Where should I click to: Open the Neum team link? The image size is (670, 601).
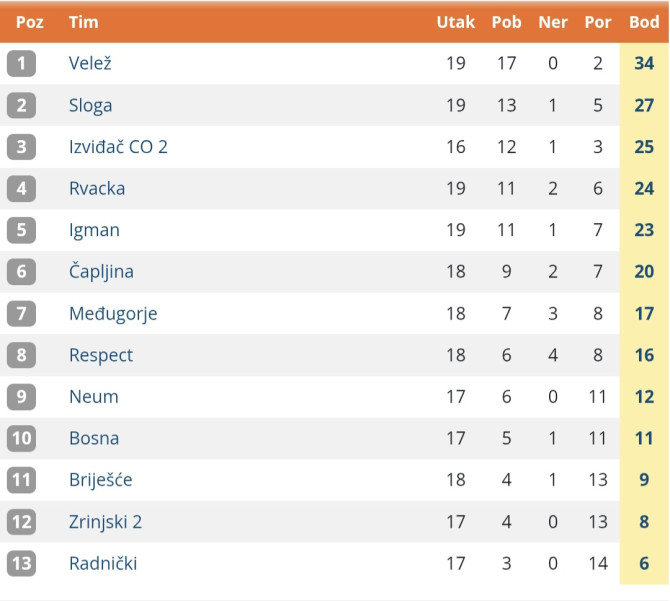[94, 396]
